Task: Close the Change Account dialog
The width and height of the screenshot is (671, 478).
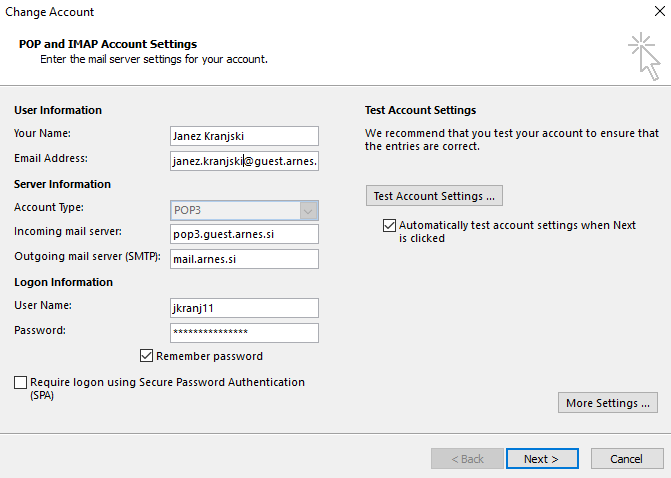Action: tap(660, 11)
